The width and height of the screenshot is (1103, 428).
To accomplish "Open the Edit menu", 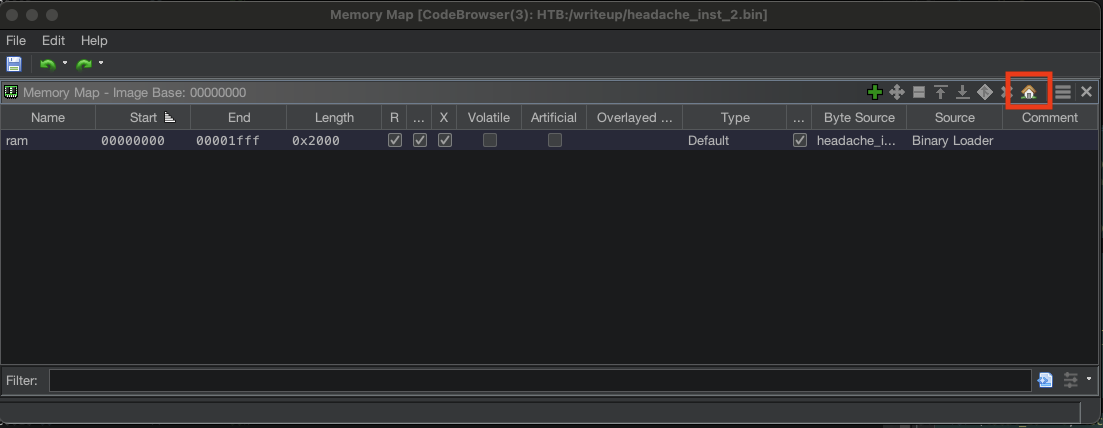I will (53, 40).
